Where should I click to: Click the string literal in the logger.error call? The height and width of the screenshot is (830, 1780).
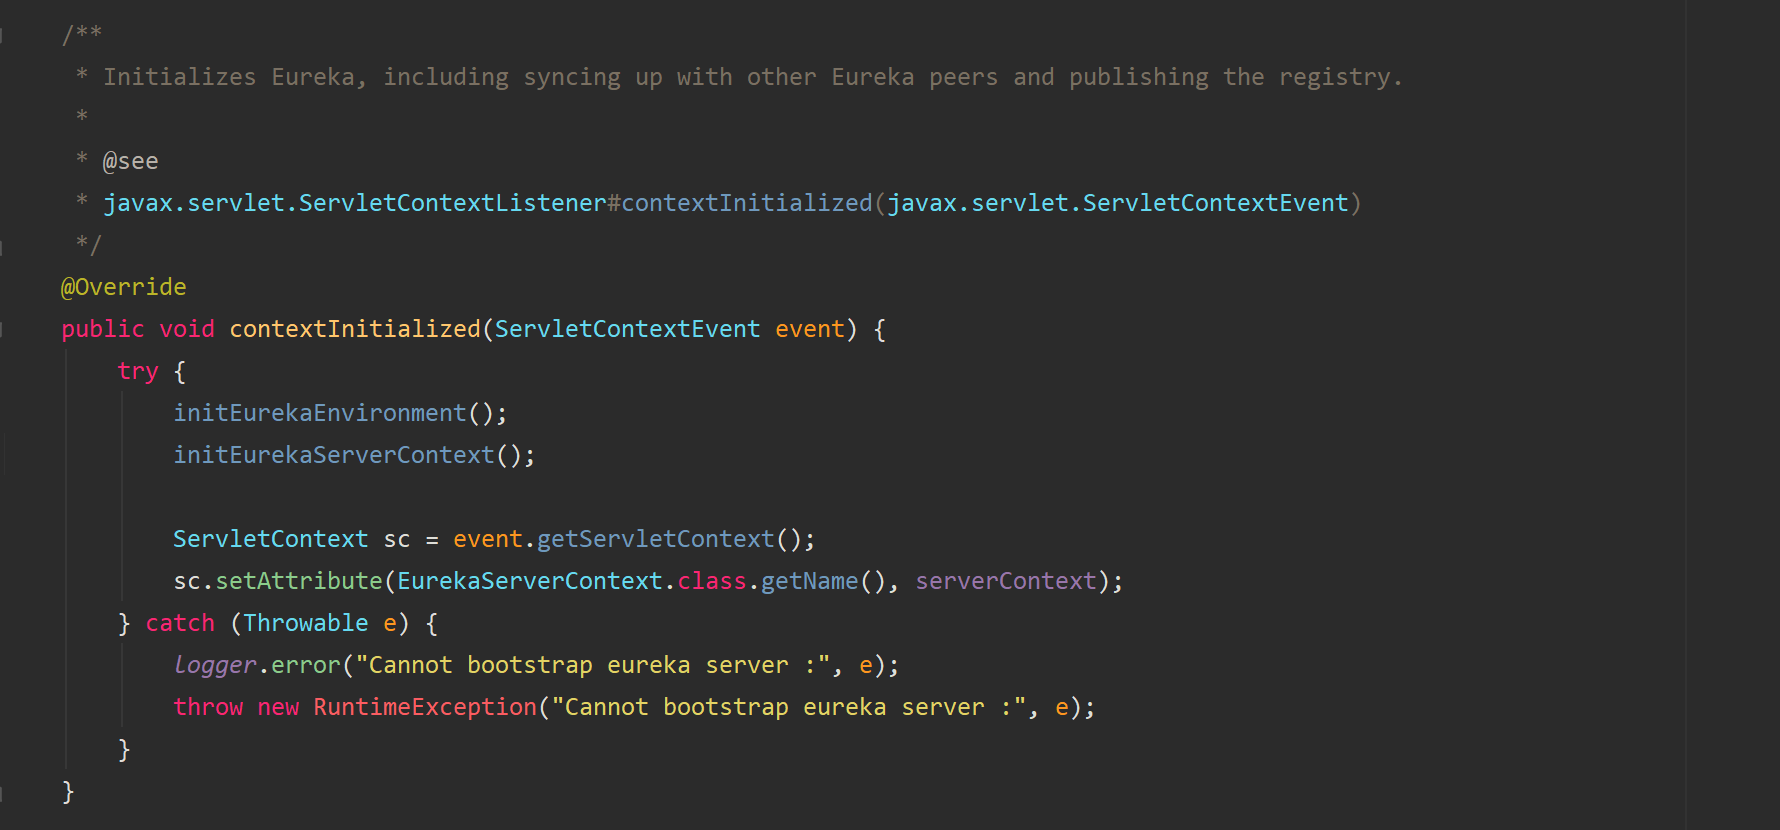593,665
